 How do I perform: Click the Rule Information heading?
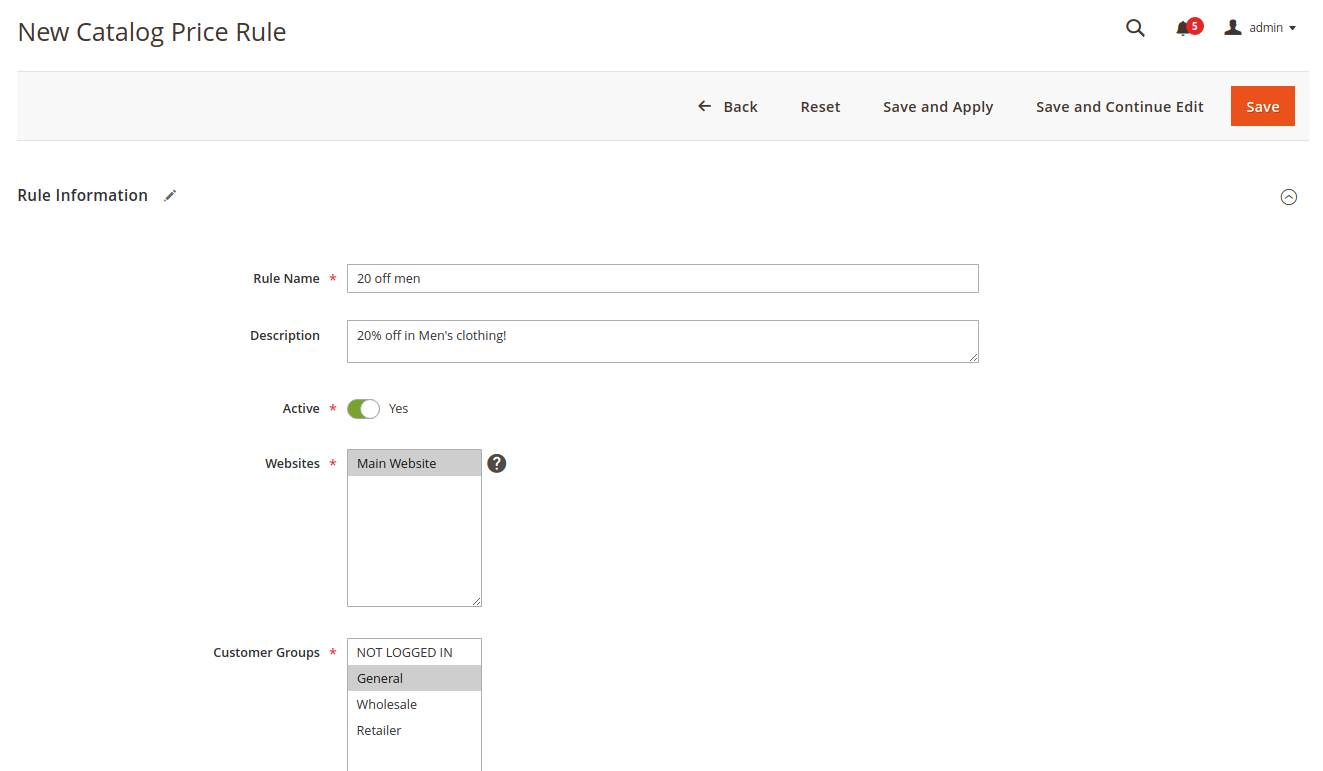[83, 196]
